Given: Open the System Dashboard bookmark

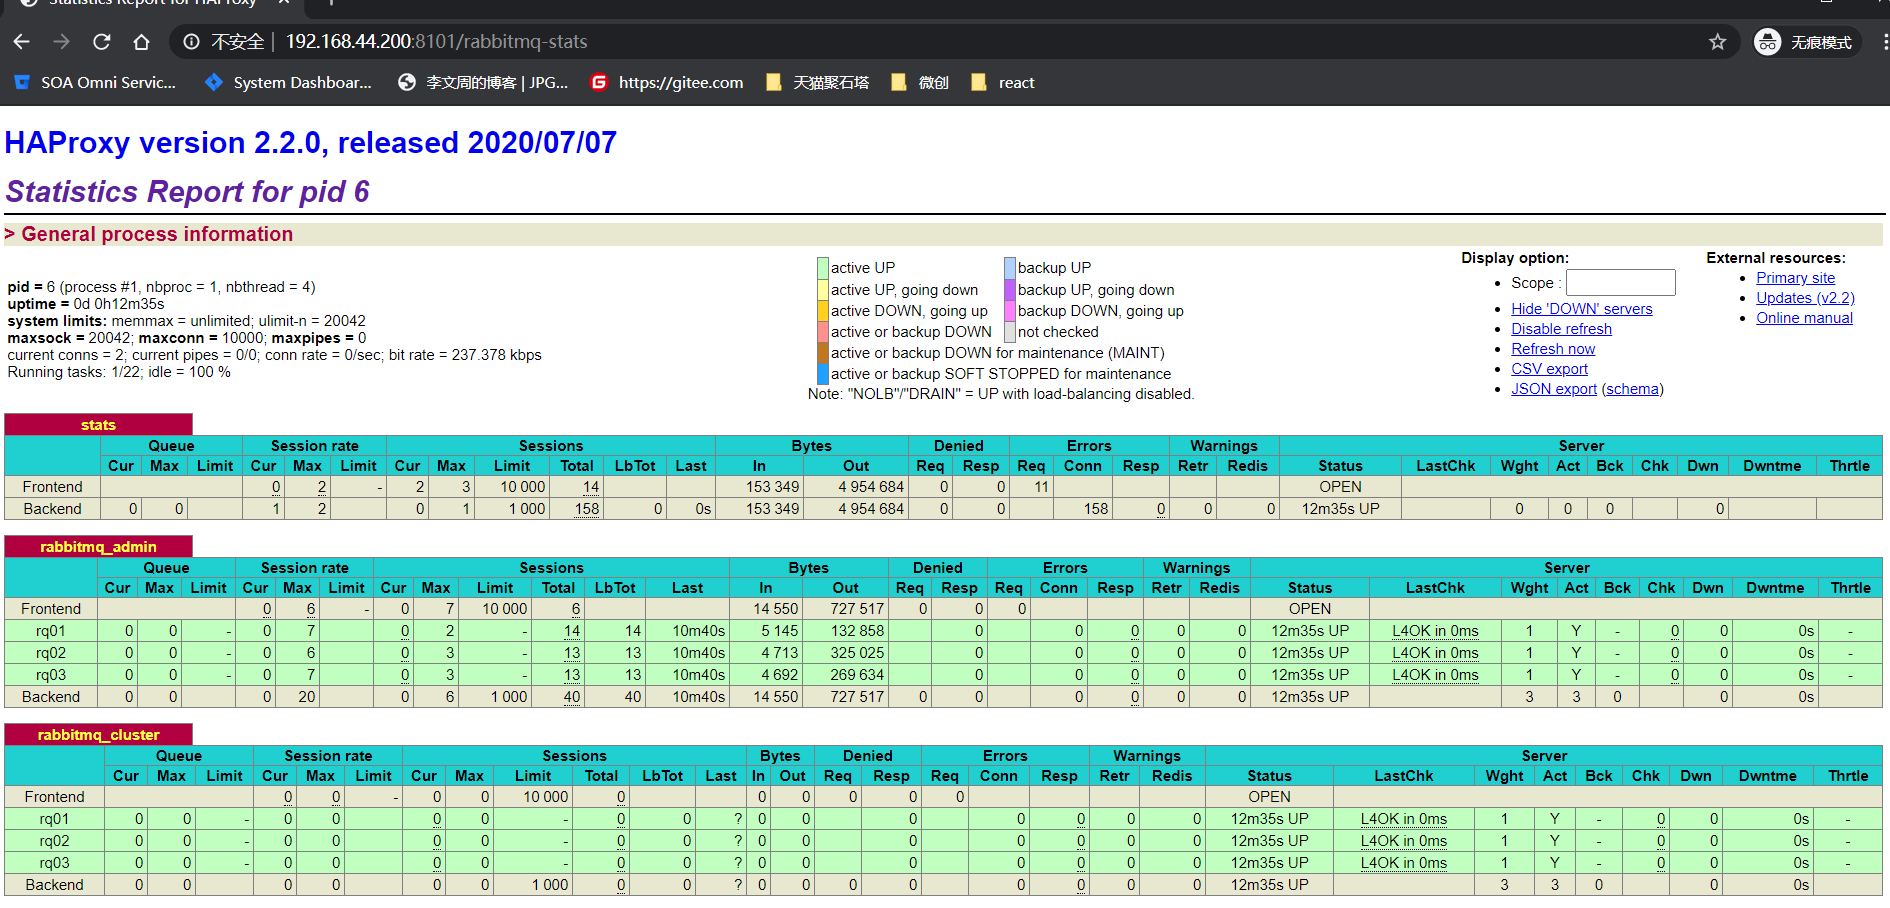Looking at the screenshot, I should (288, 83).
